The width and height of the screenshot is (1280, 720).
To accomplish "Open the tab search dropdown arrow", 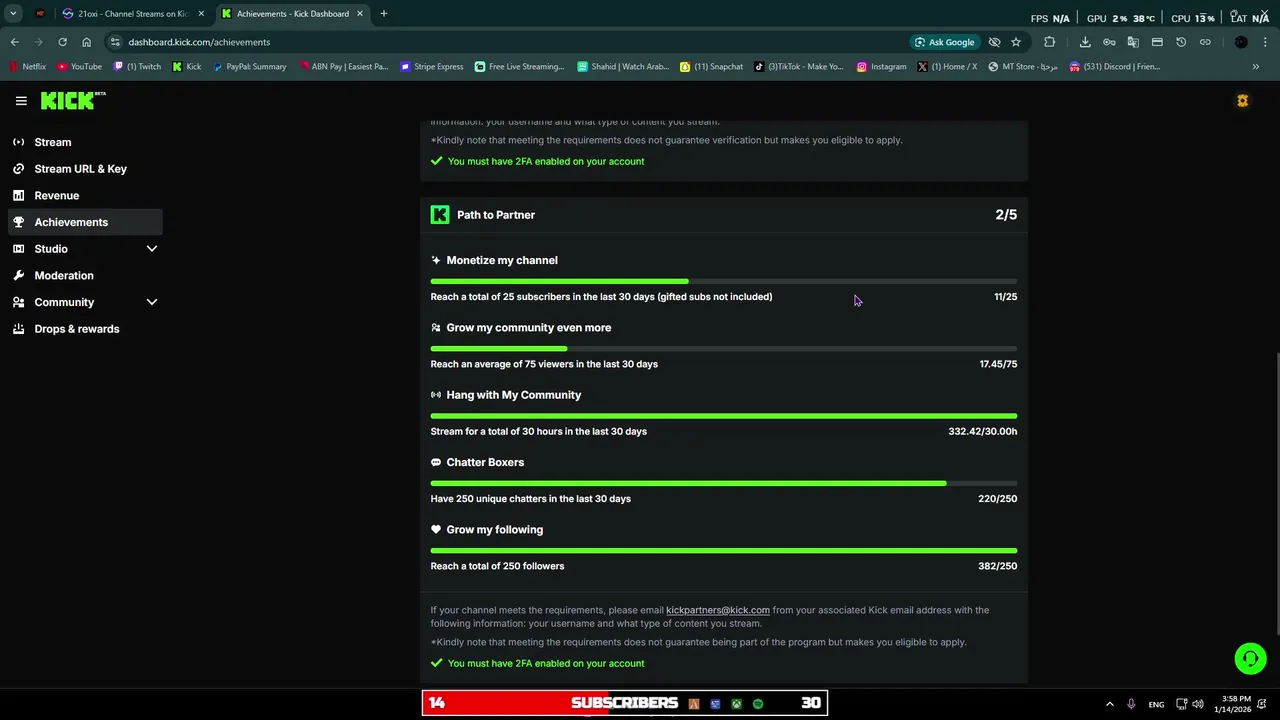I will click(13, 14).
